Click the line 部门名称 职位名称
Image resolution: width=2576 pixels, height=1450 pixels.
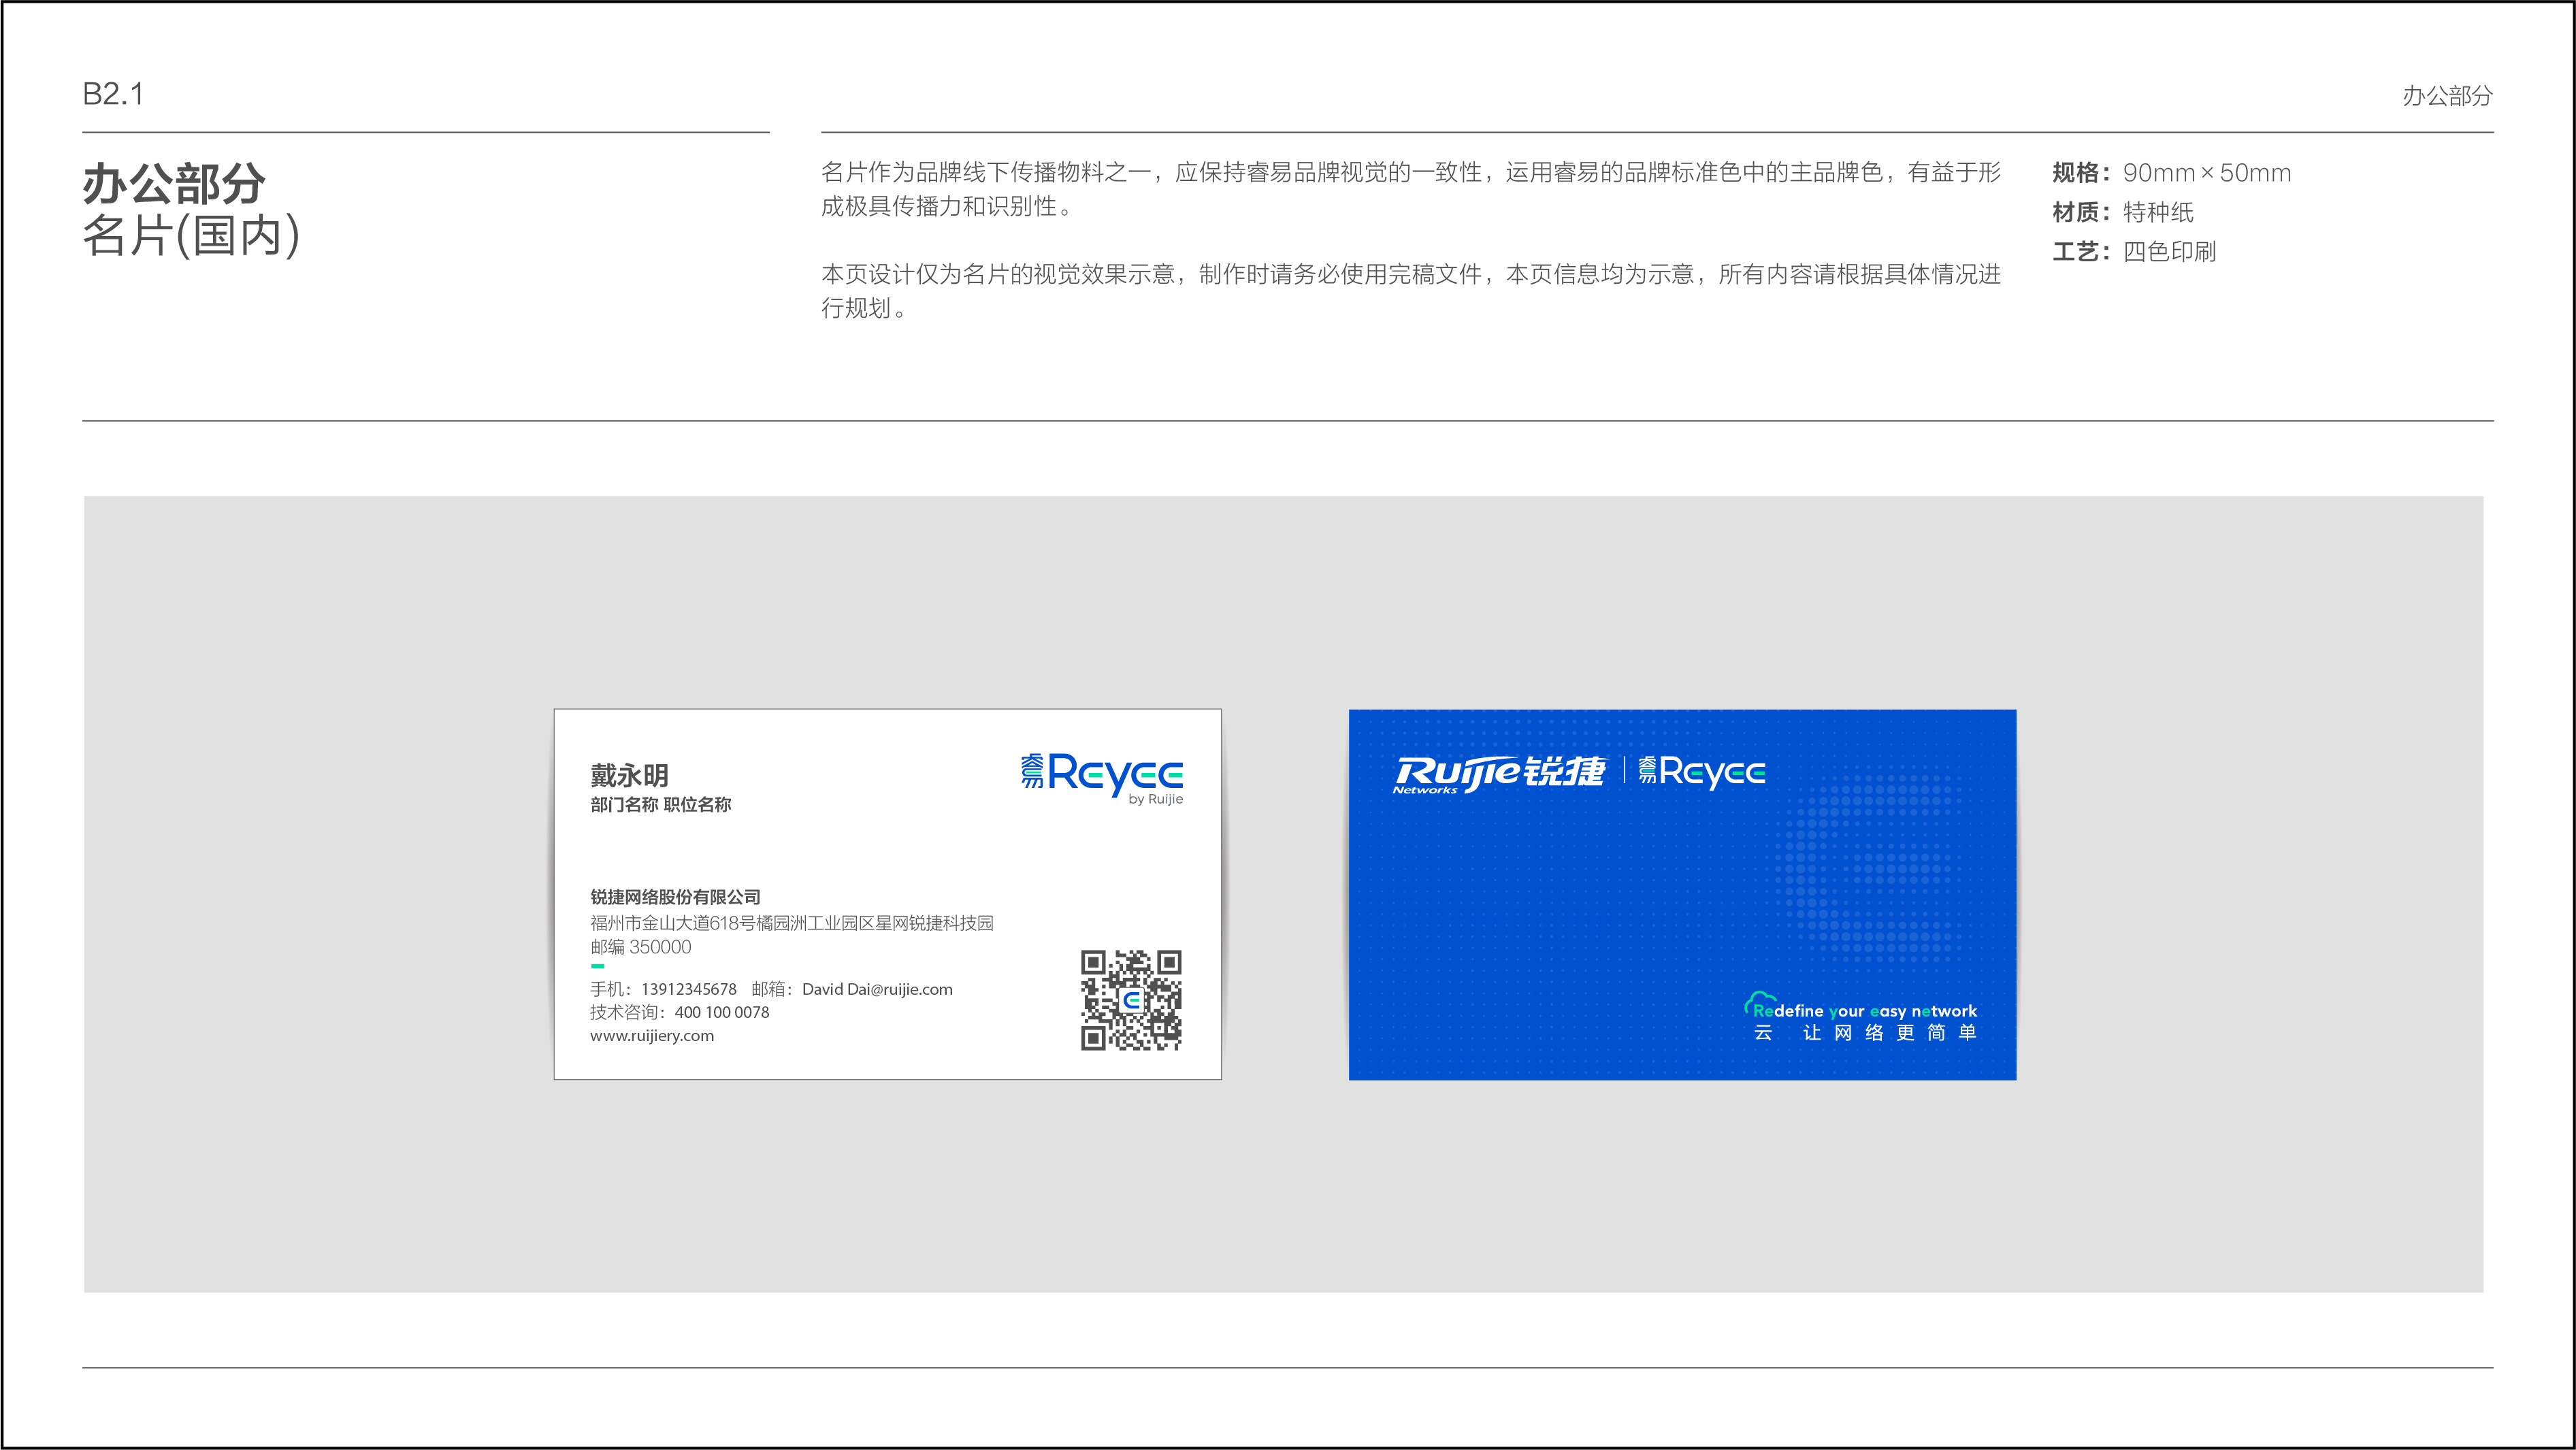click(x=660, y=804)
